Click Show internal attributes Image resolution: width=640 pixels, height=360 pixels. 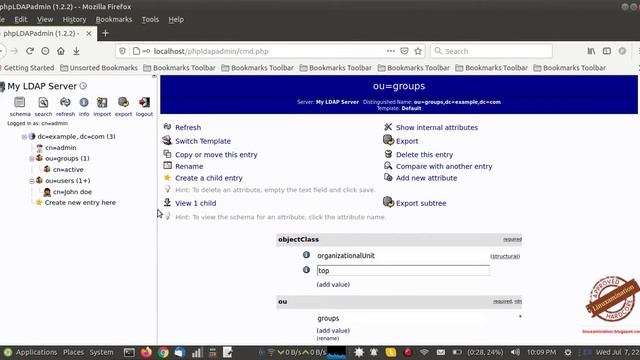coord(437,127)
